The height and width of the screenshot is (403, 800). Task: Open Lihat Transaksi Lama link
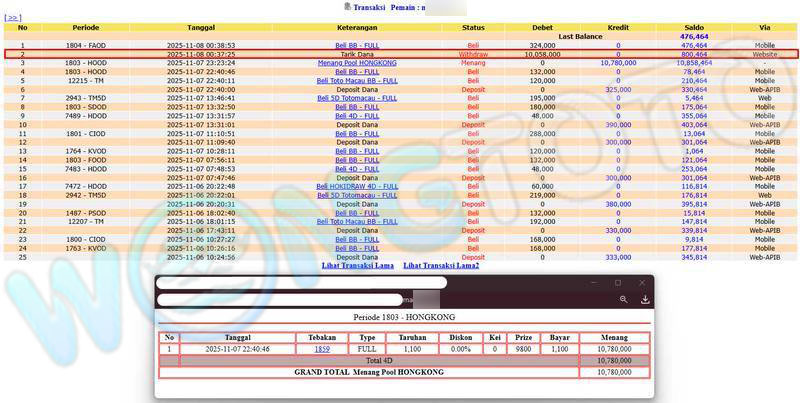tap(357, 266)
